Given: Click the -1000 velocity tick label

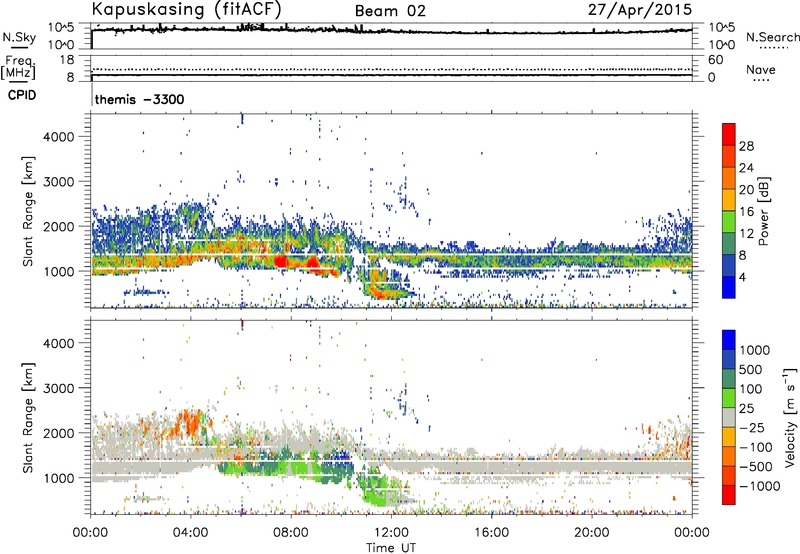Looking at the screenshot, I should [x=759, y=486].
